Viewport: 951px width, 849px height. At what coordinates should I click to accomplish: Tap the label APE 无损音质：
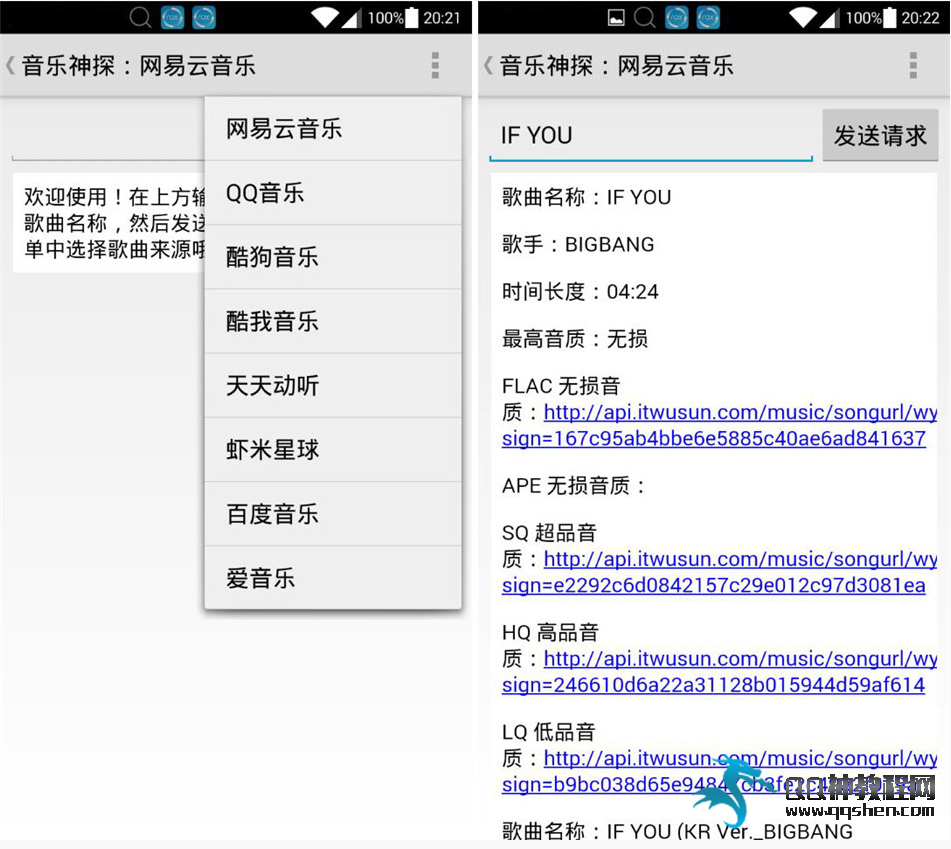pyautogui.click(x=574, y=486)
